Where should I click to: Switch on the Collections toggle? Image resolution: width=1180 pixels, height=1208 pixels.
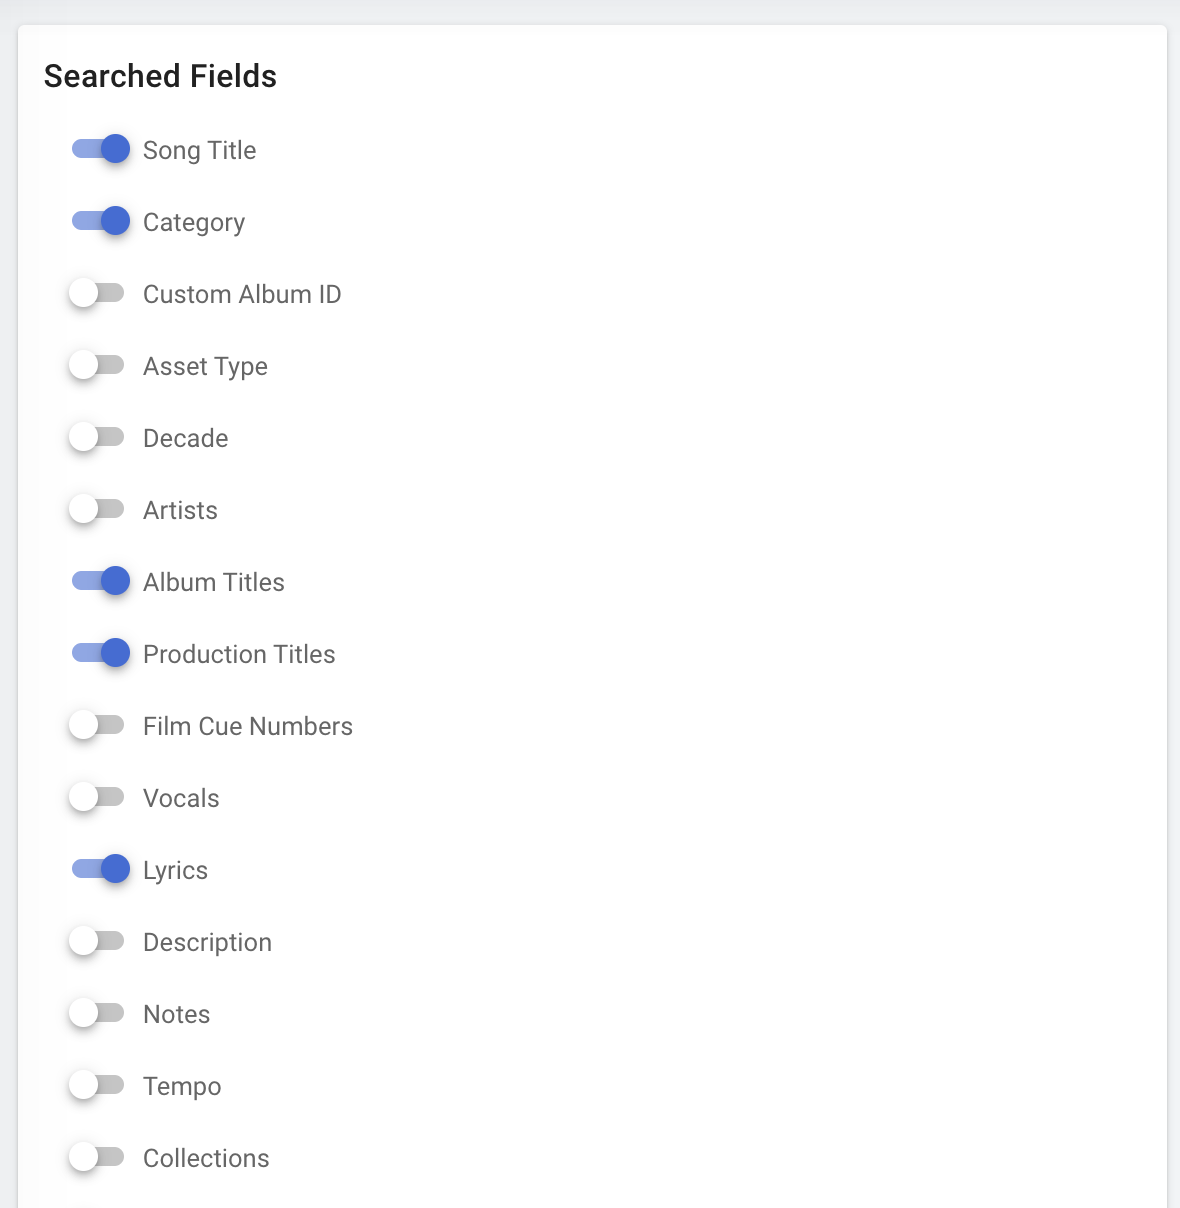coord(97,1157)
